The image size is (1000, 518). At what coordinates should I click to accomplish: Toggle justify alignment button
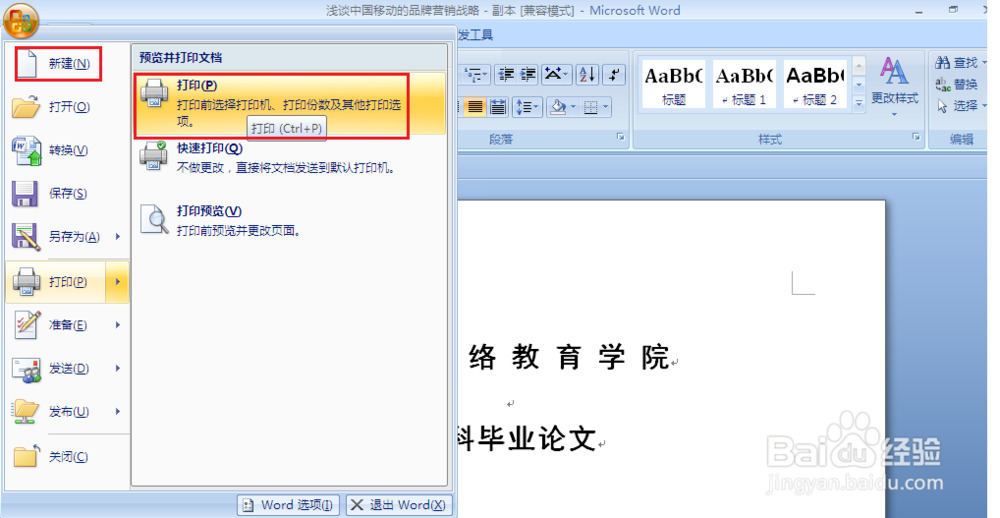click(475, 107)
